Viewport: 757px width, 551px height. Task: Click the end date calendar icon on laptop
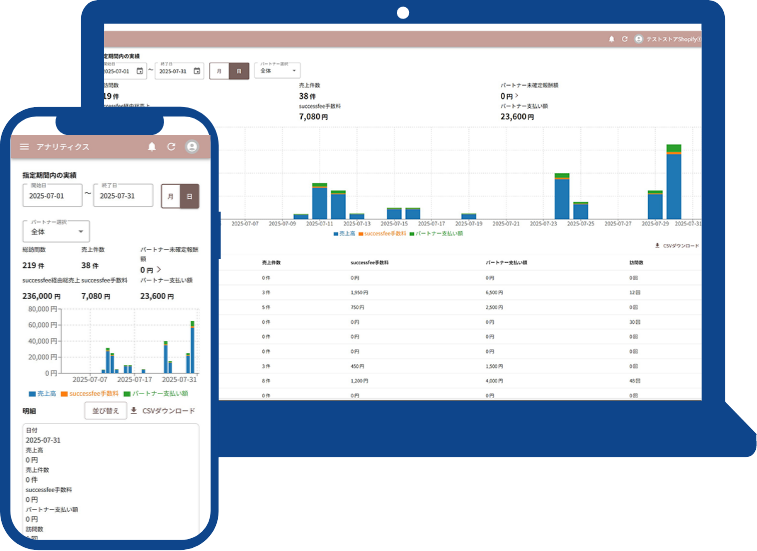coord(196,71)
